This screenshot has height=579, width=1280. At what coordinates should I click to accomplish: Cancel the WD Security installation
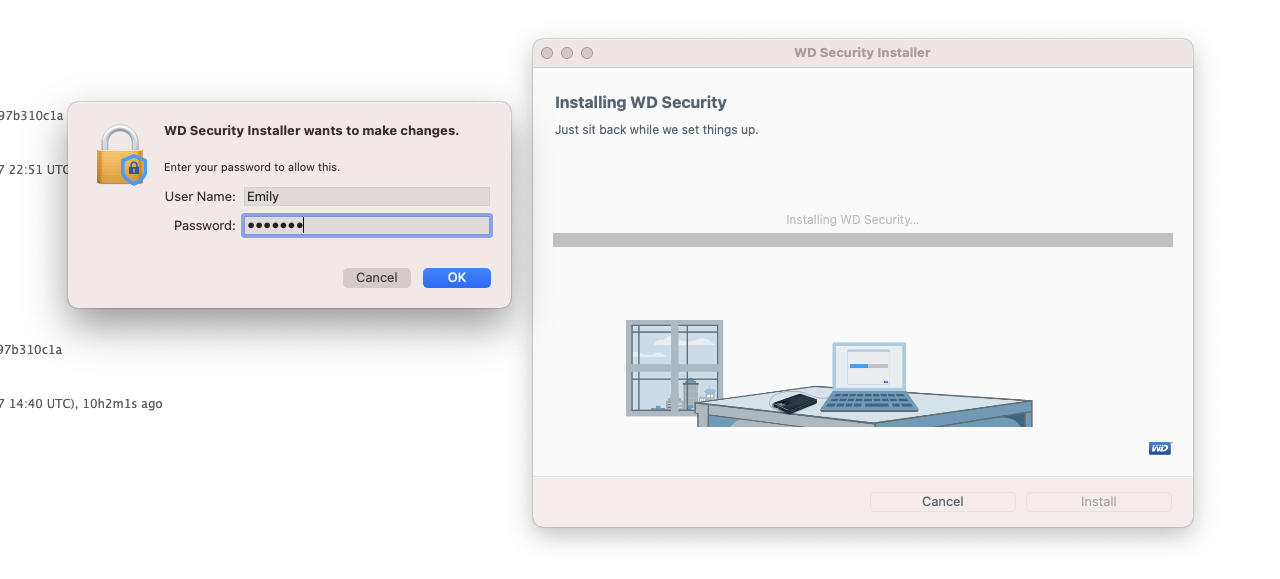(x=943, y=502)
